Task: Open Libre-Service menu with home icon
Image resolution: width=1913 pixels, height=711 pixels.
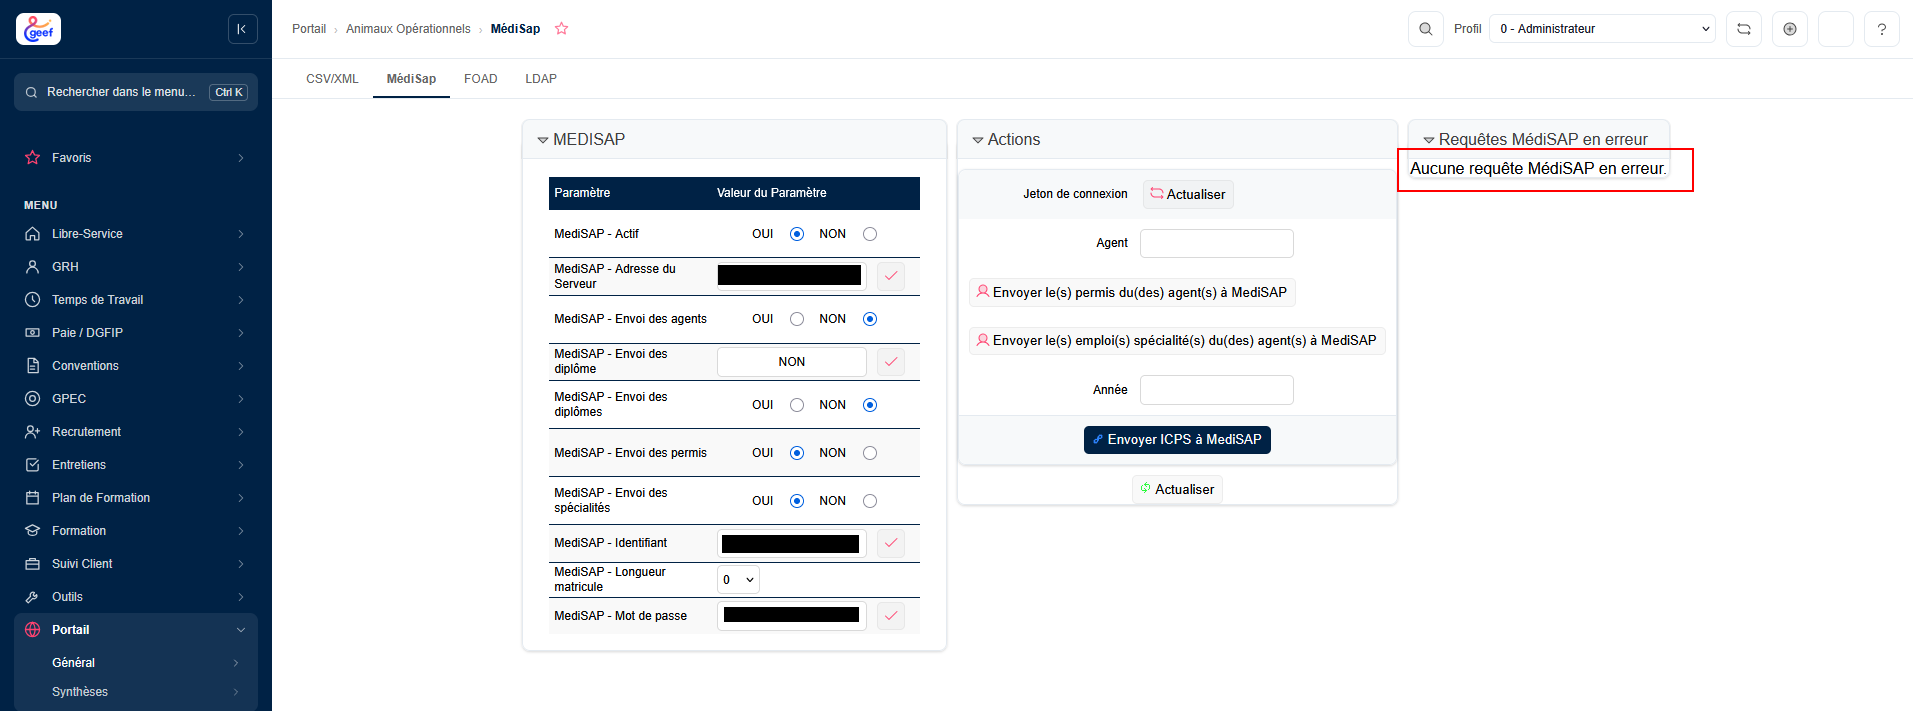Action: (x=136, y=234)
